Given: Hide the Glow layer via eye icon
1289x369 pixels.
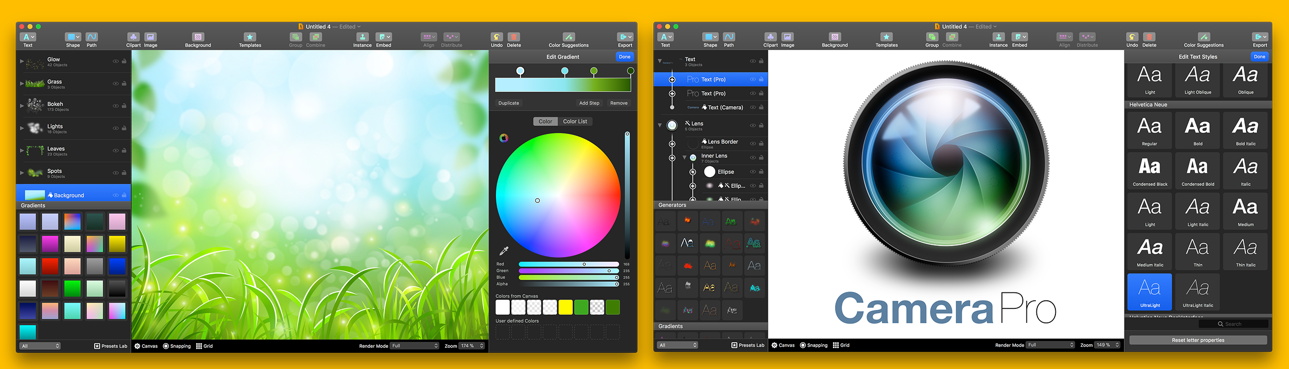Looking at the screenshot, I should click(x=116, y=61).
